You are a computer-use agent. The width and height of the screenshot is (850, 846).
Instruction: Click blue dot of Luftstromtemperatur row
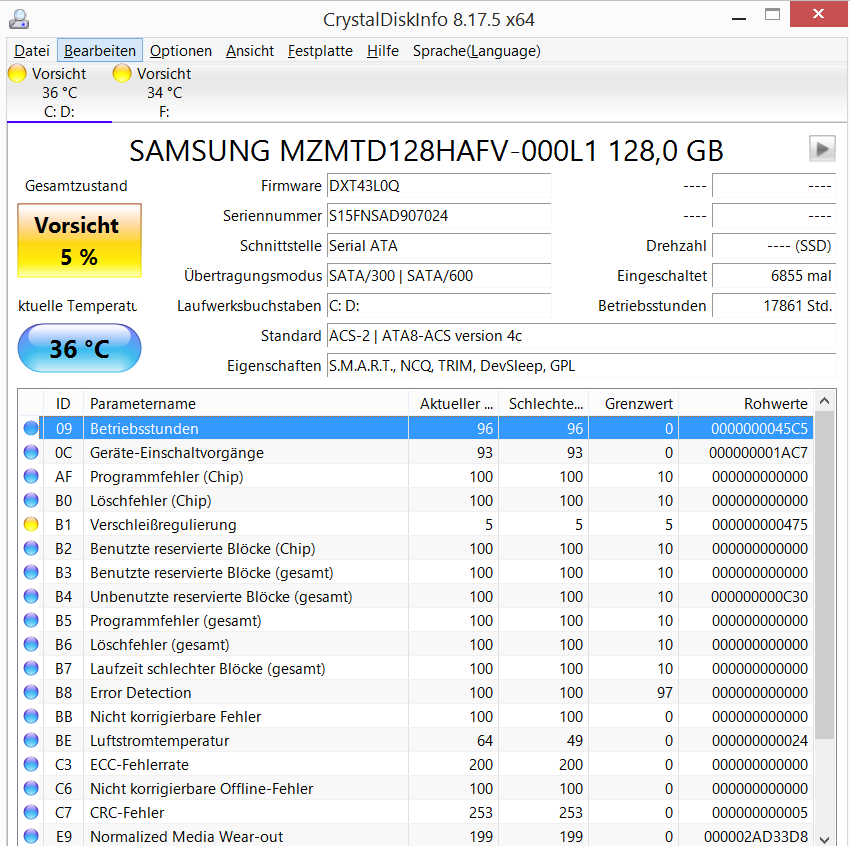[31, 740]
